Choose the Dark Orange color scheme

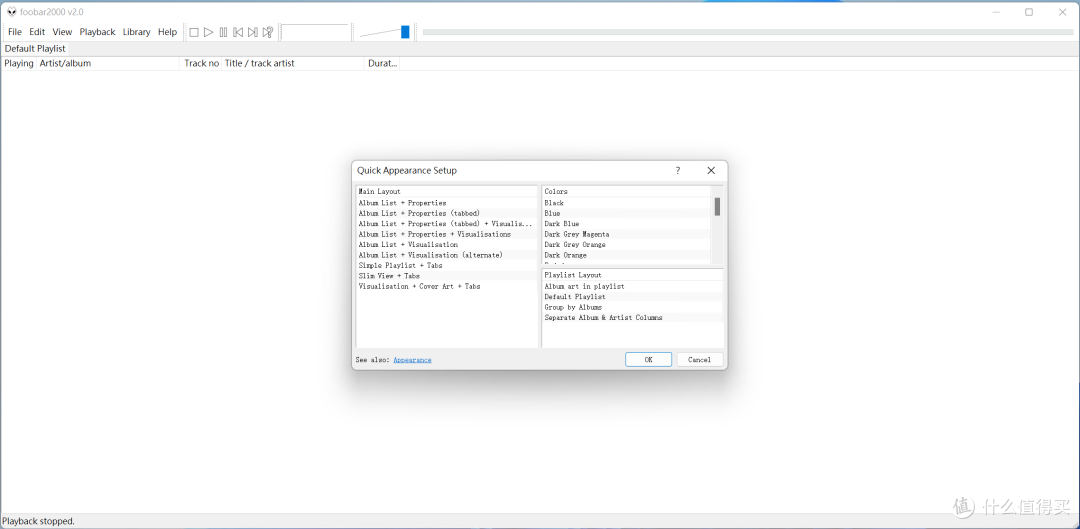tap(627, 255)
